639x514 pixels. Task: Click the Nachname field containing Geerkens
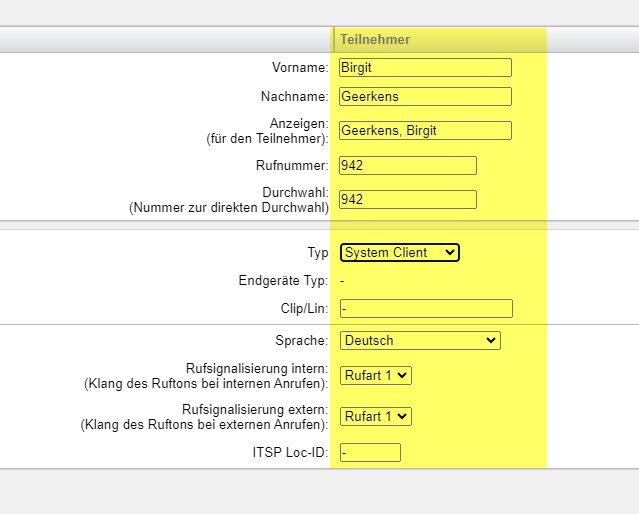(x=425, y=97)
